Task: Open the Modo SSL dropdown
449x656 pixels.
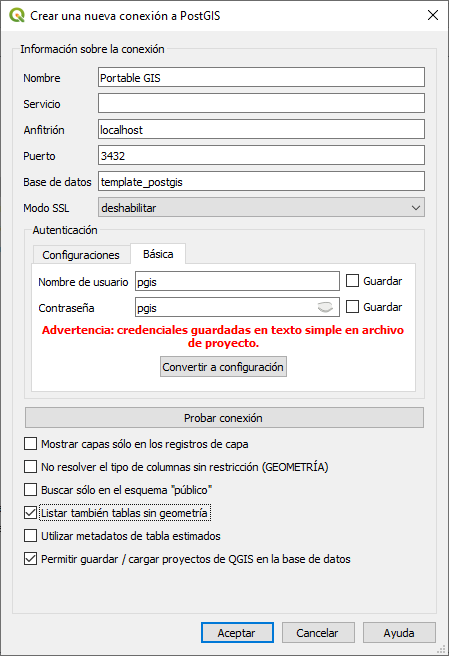Action: tap(261, 208)
